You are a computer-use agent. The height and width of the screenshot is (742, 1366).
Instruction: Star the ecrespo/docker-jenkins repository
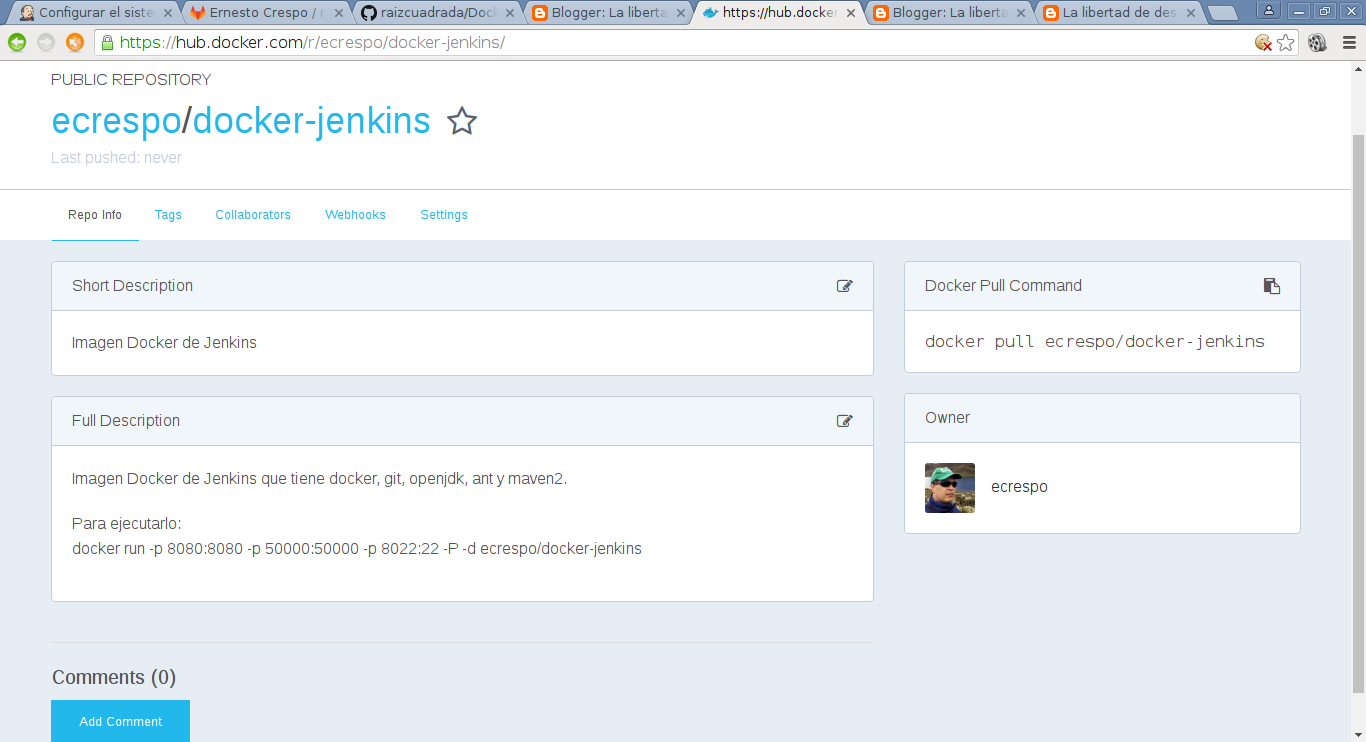tap(461, 121)
